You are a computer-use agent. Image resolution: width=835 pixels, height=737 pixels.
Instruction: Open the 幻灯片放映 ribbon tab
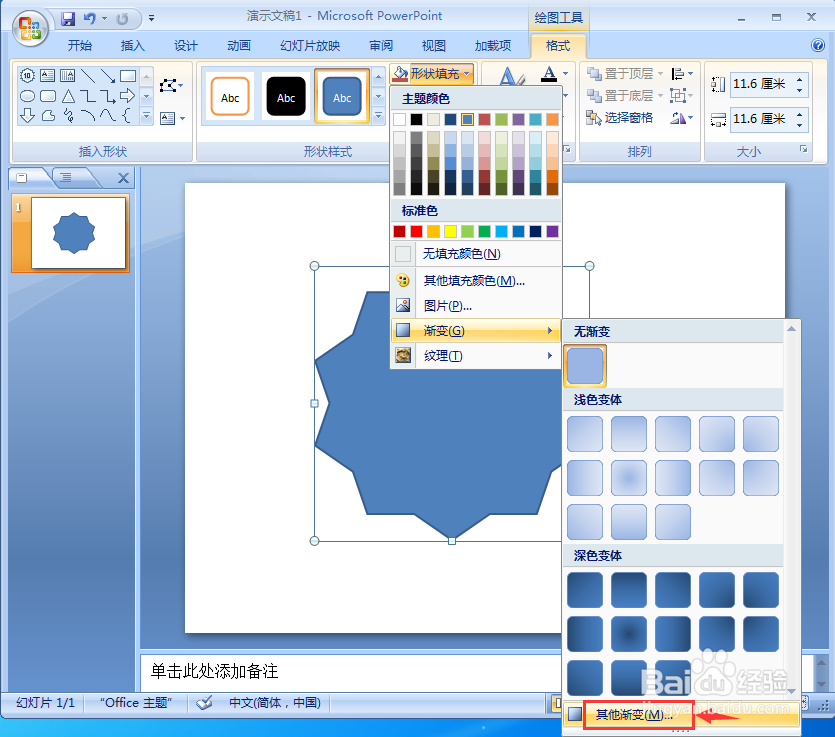310,46
